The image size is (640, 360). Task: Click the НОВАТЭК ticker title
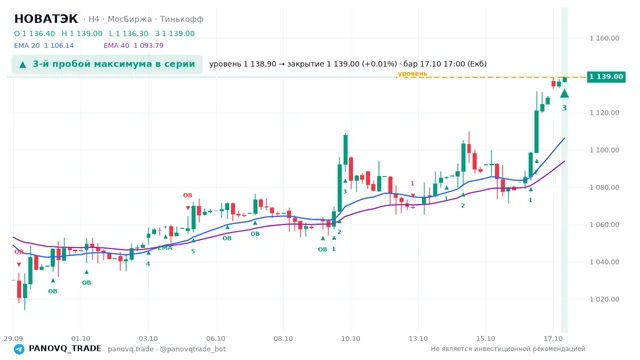click(46, 19)
